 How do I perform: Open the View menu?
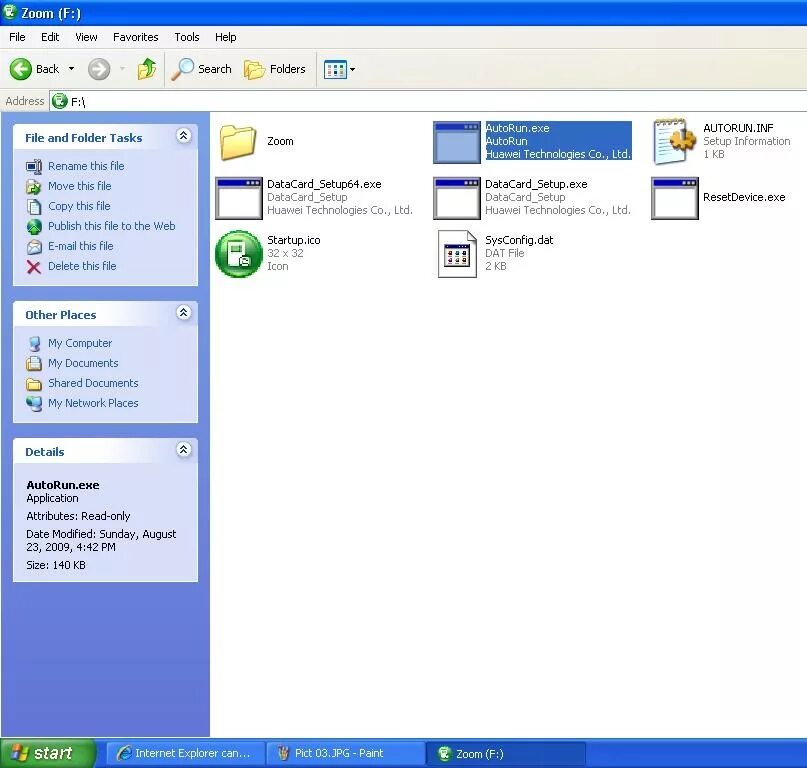86,37
